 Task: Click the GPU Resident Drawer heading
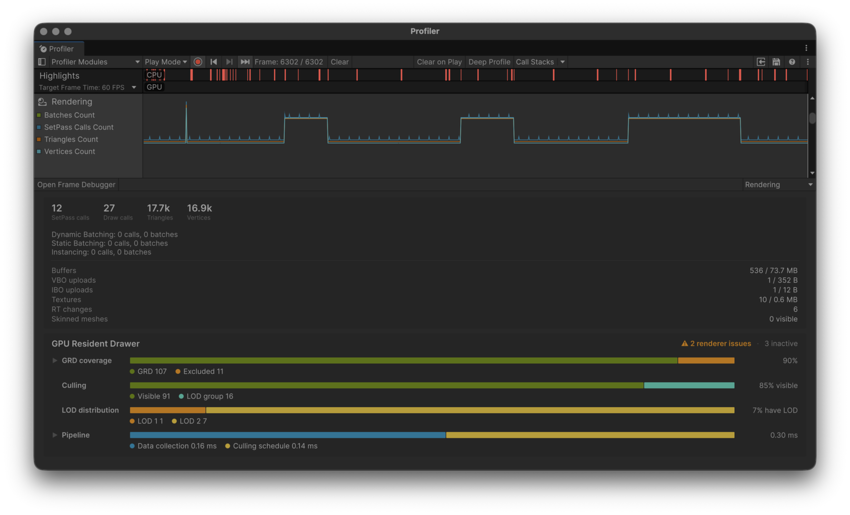[x=95, y=344]
